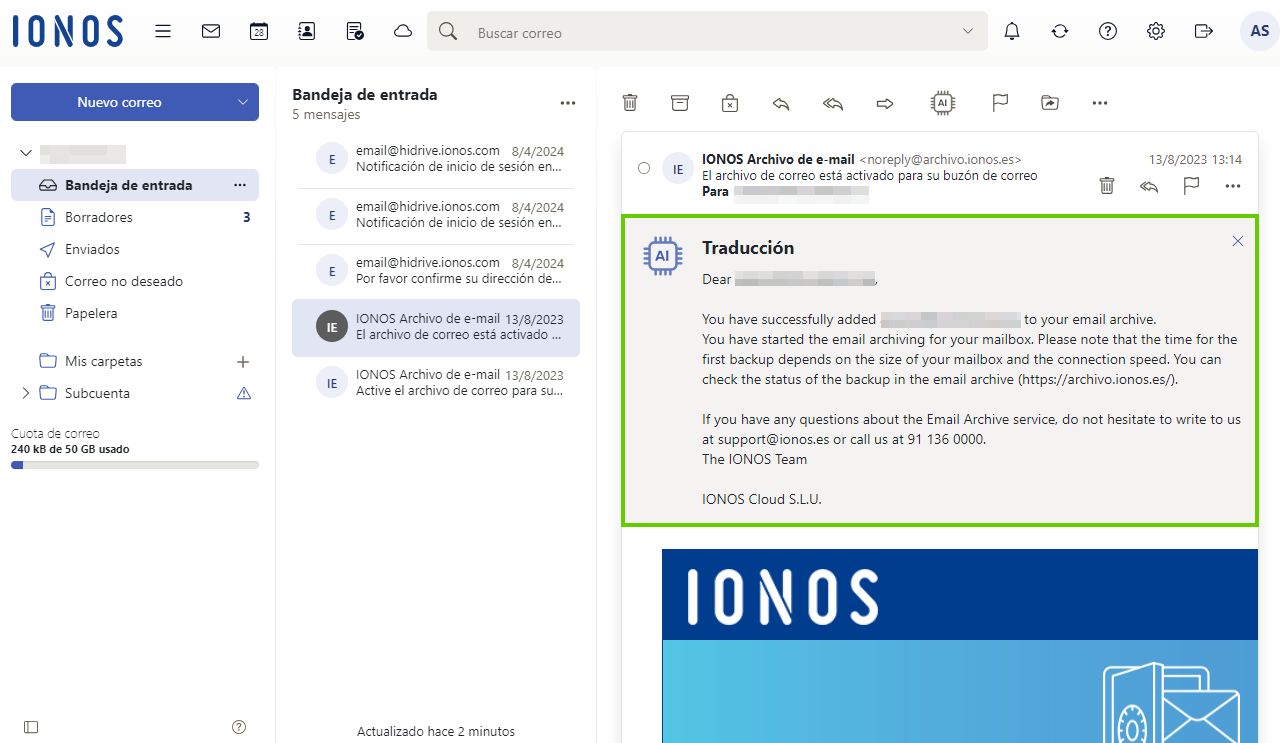Image resolution: width=1280 pixels, height=743 pixels.
Task: Add a new folder under Mis carpetas
Action: 242,361
